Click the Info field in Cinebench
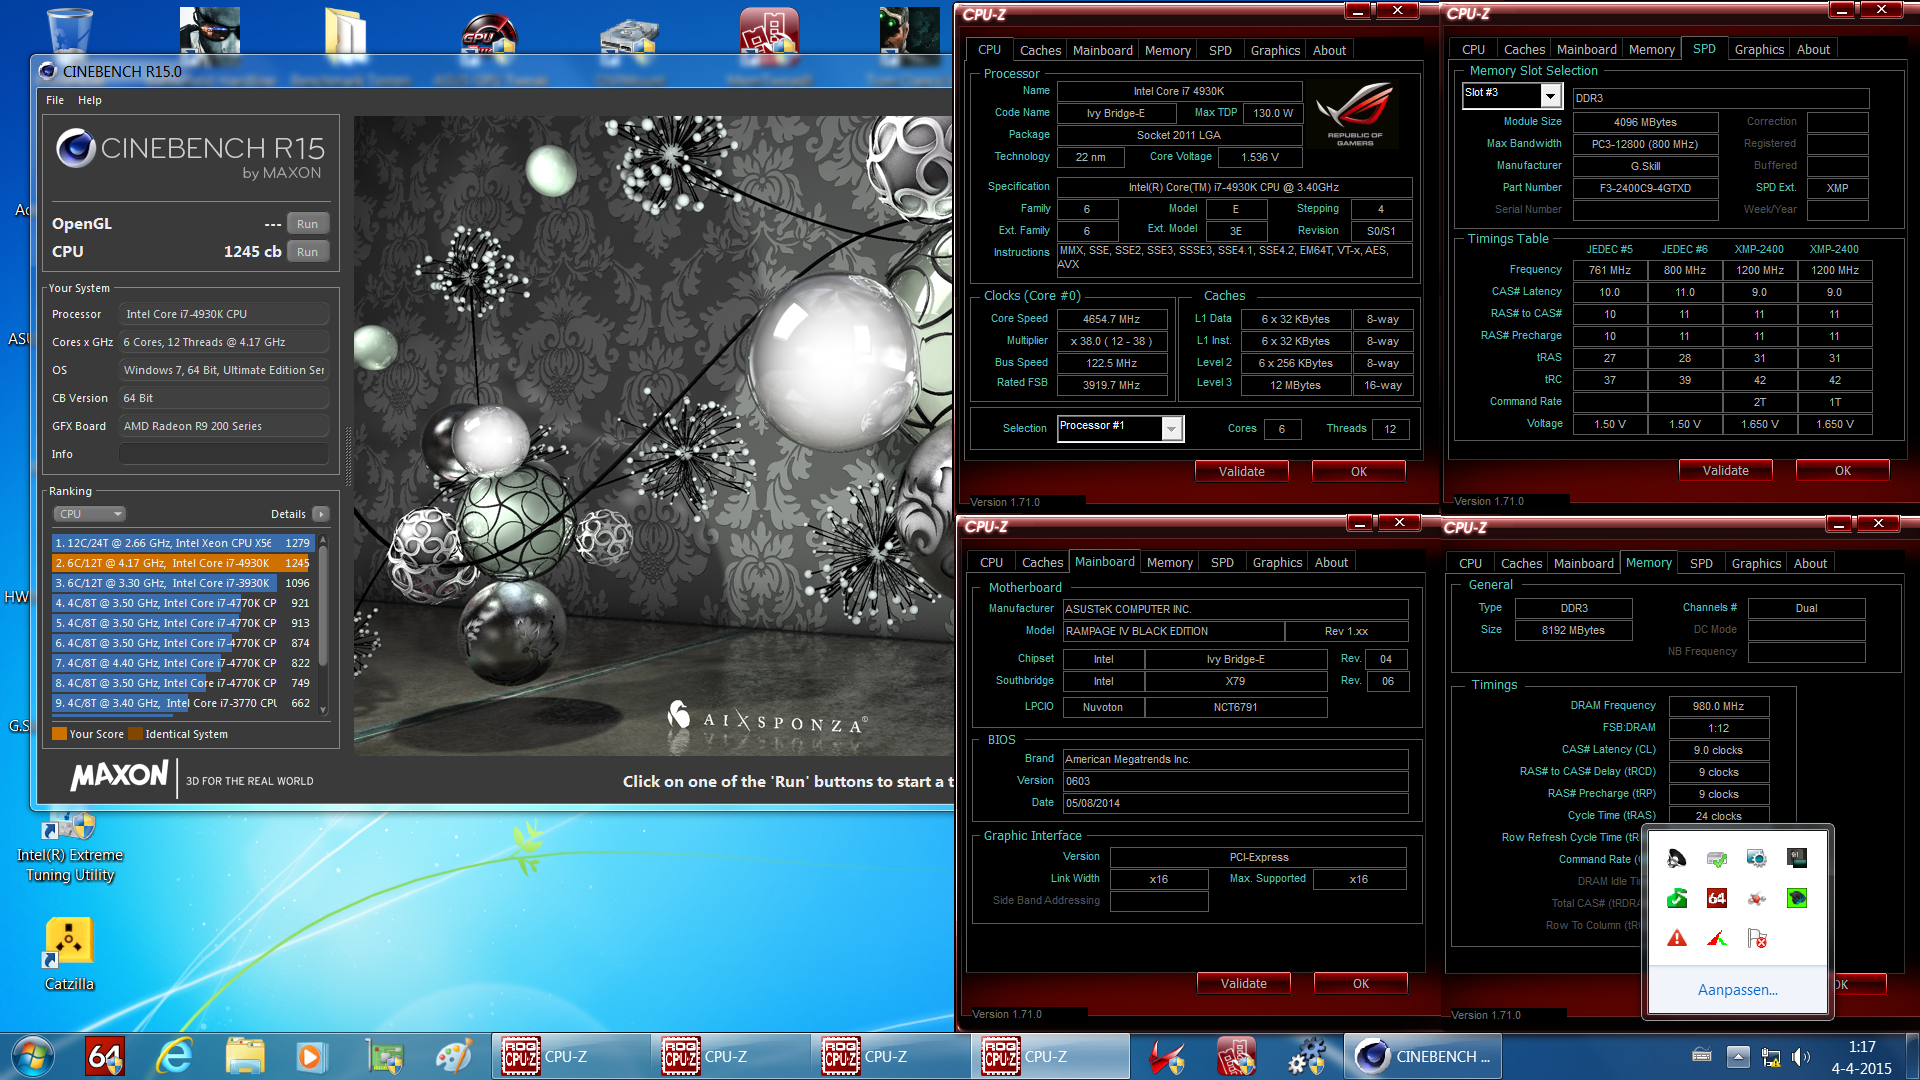Image resolution: width=1920 pixels, height=1080 pixels. click(224, 454)
